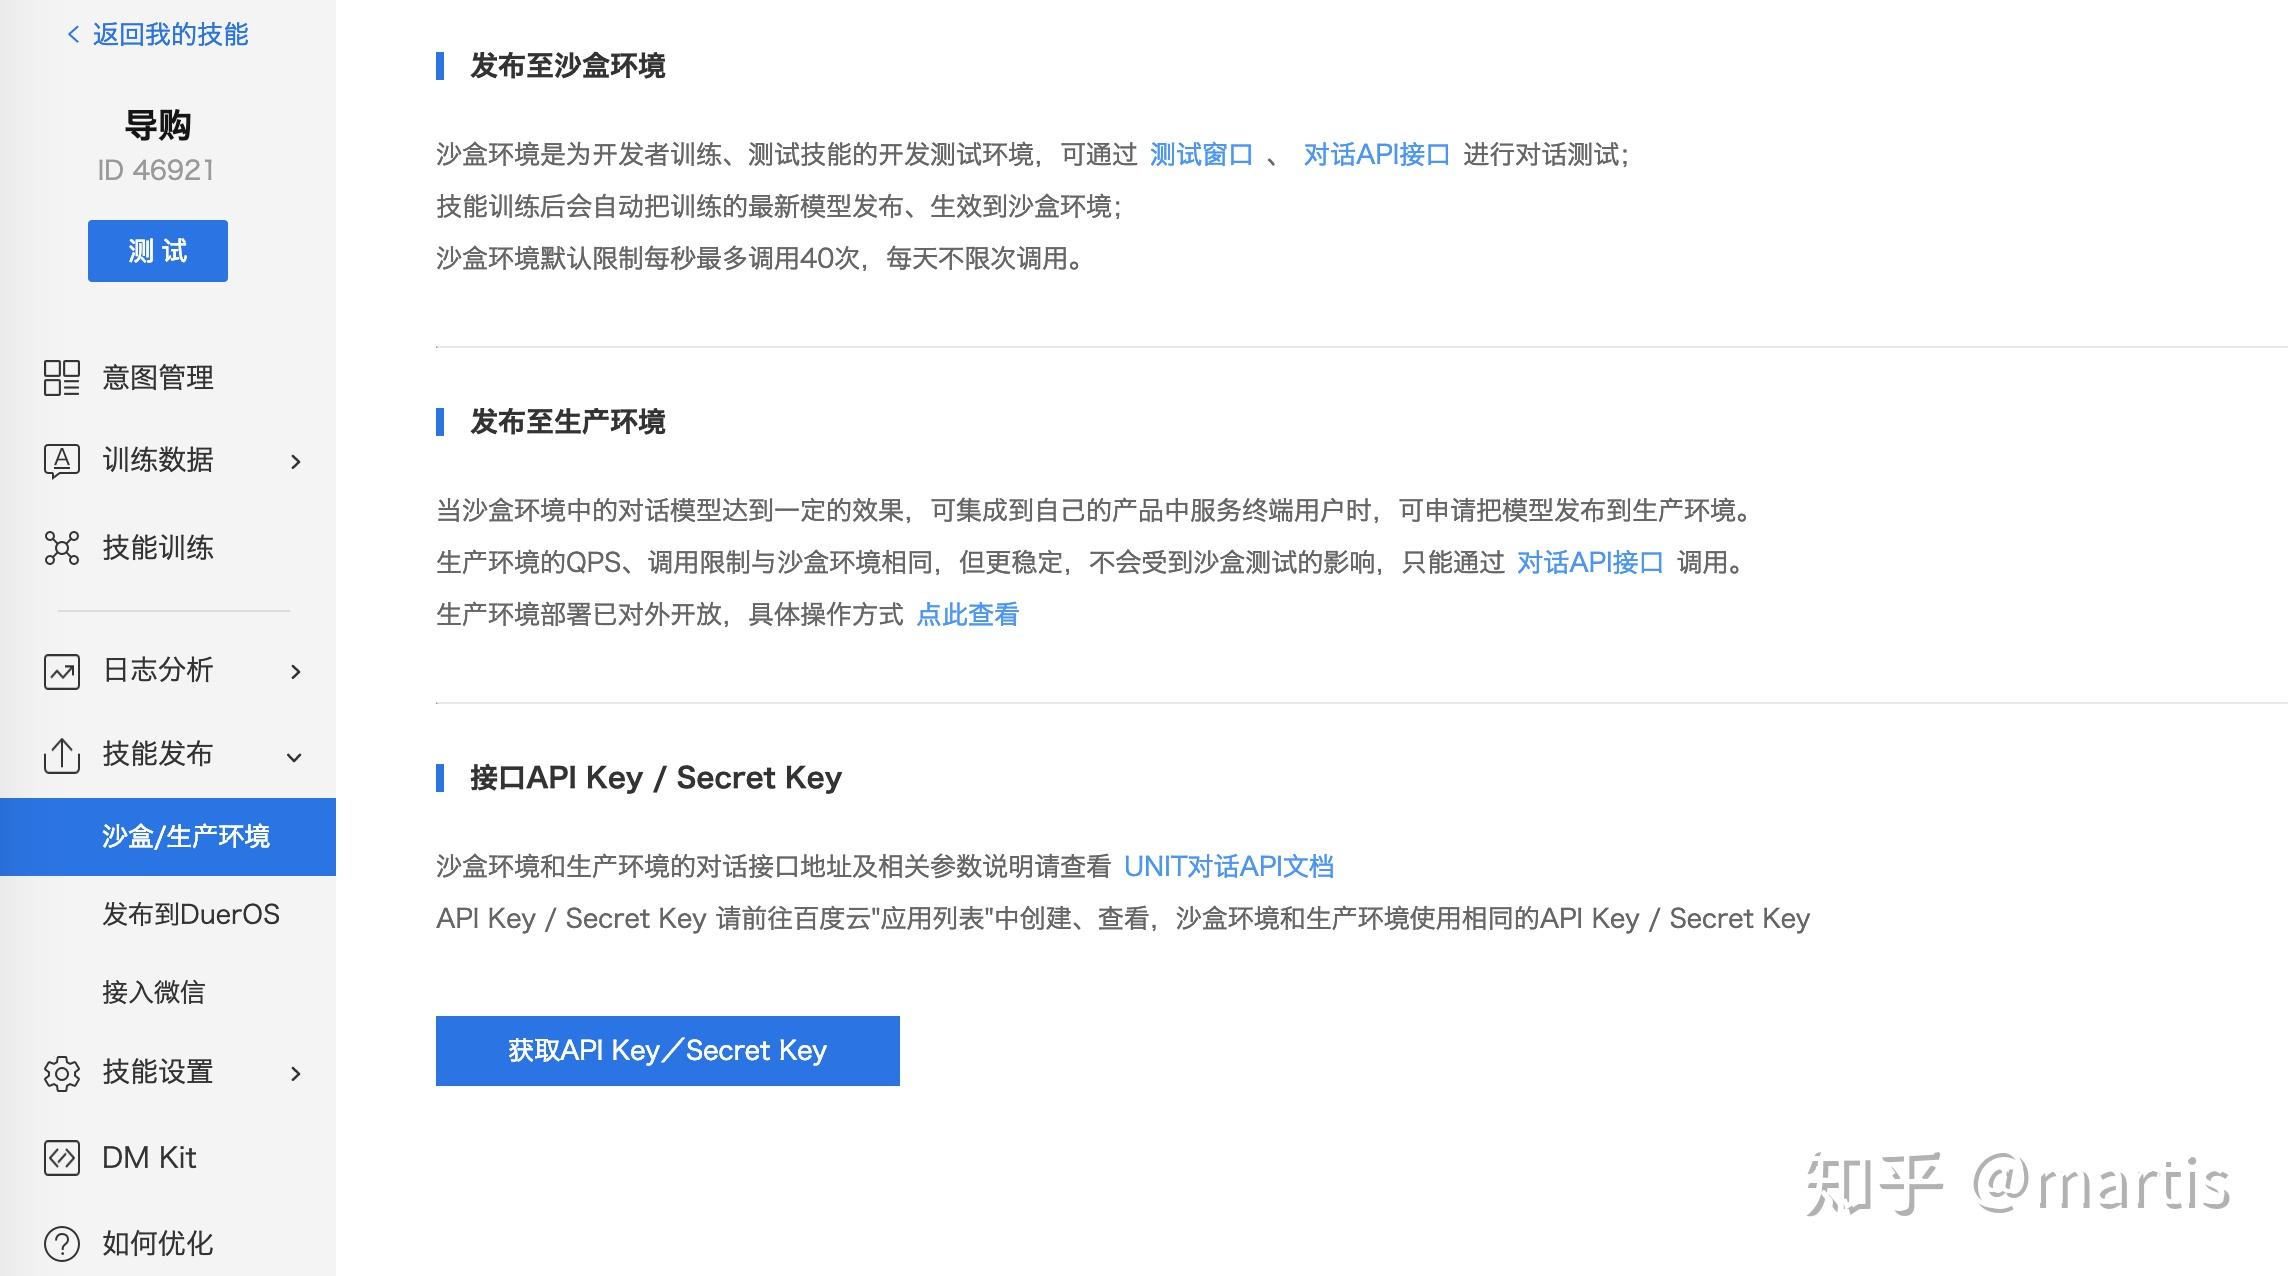Click the skill settings gear icon
2288x1276 pixels.
pyautogui.click(x=61, y=1073)
